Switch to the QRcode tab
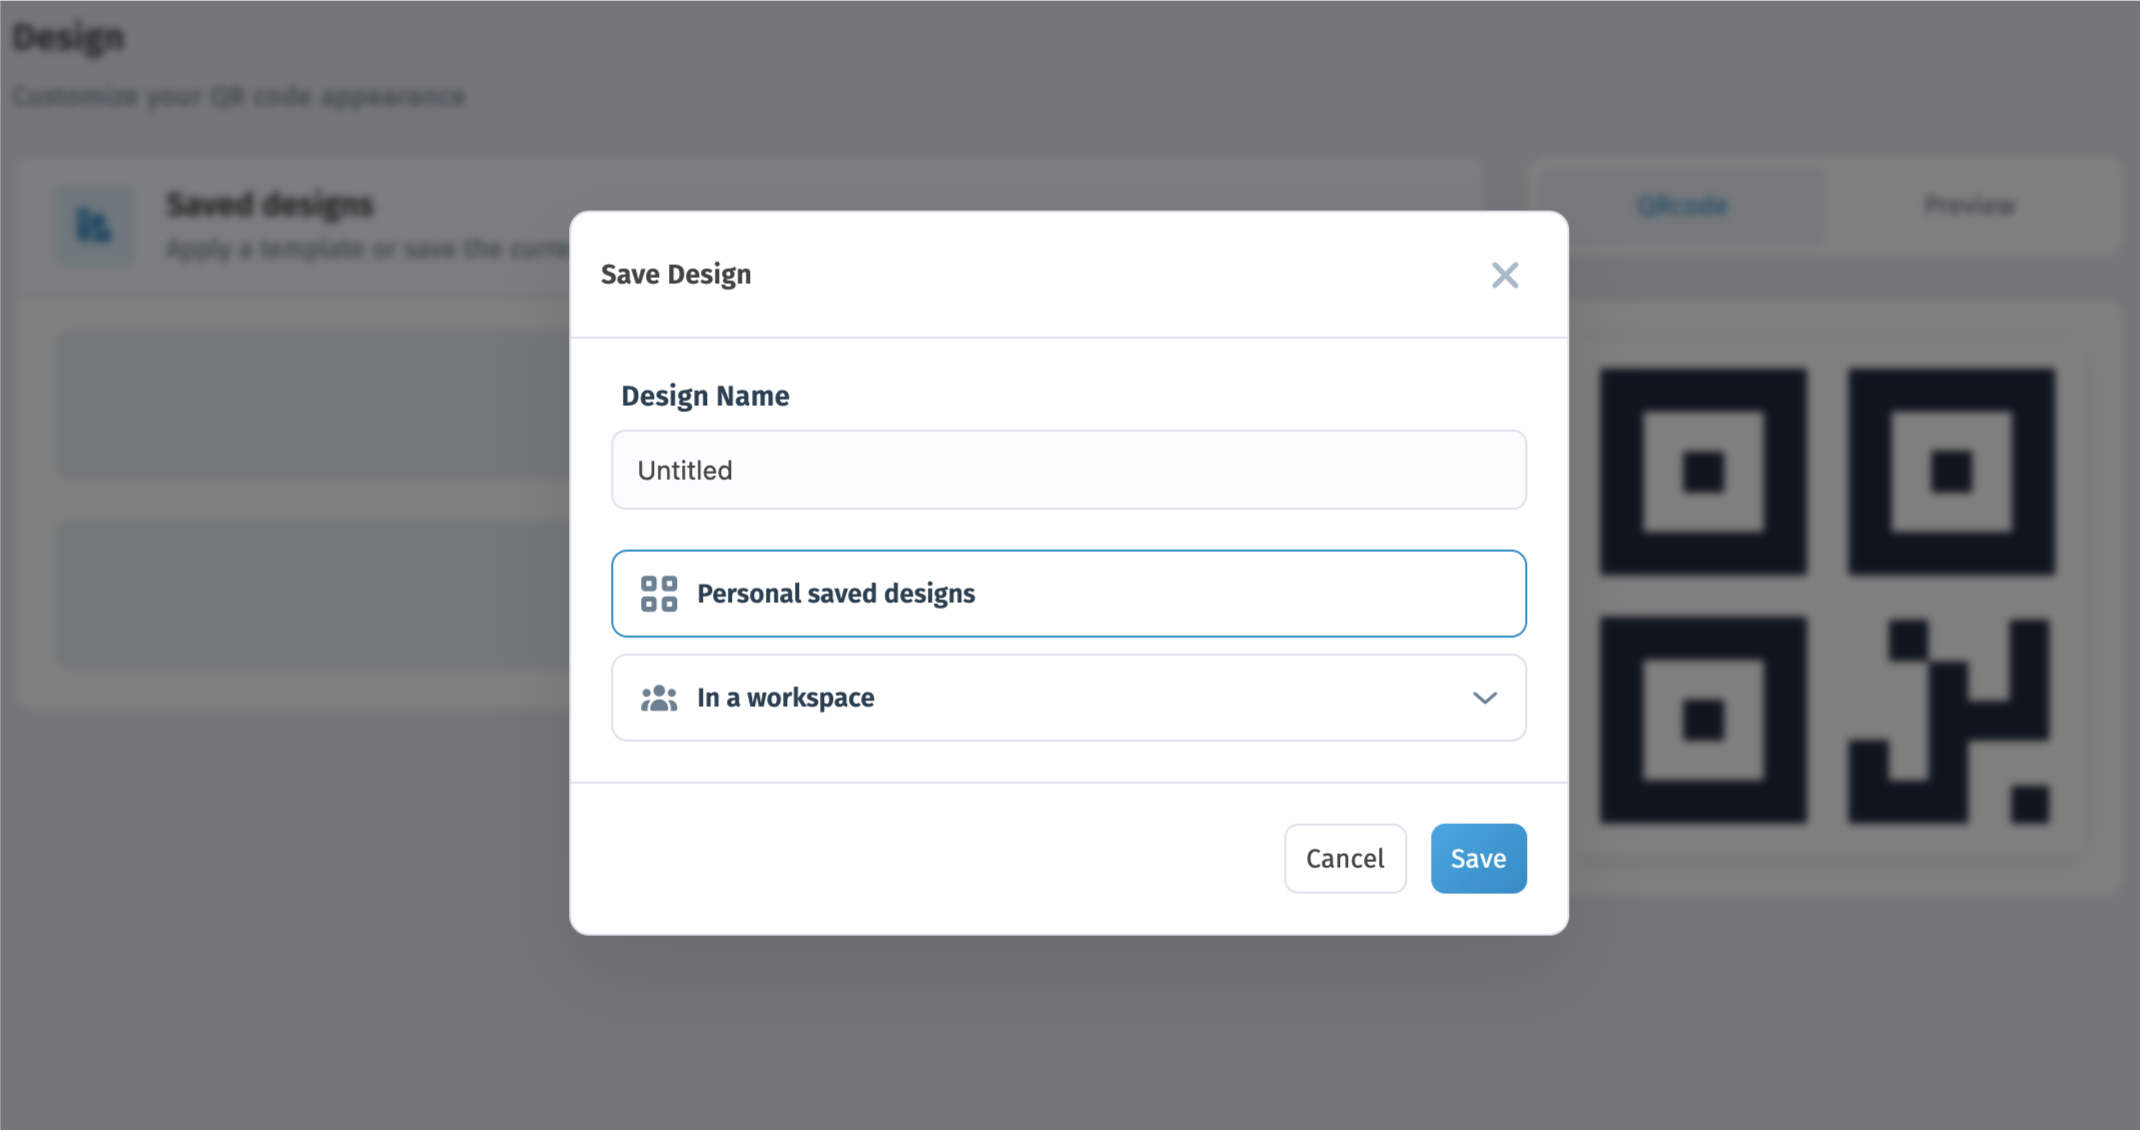This screenshot has width=2140, height=1131. pos(1681,206)
